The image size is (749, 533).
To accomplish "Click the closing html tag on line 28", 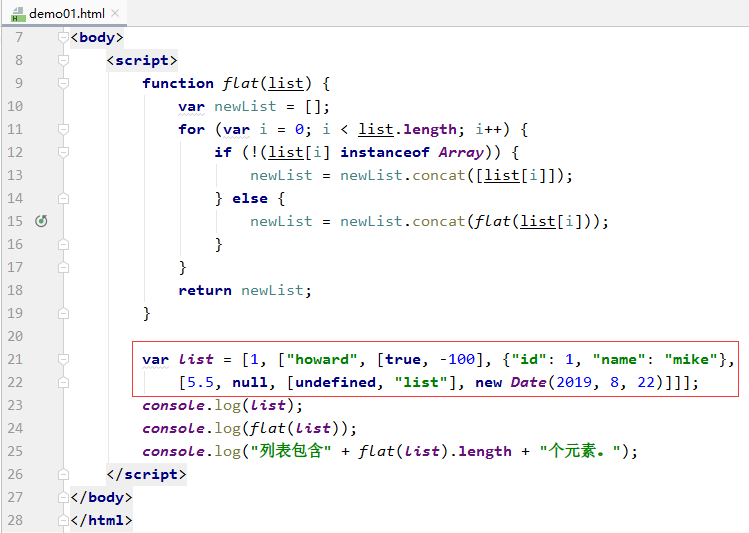I will click(x=101, y=520).
